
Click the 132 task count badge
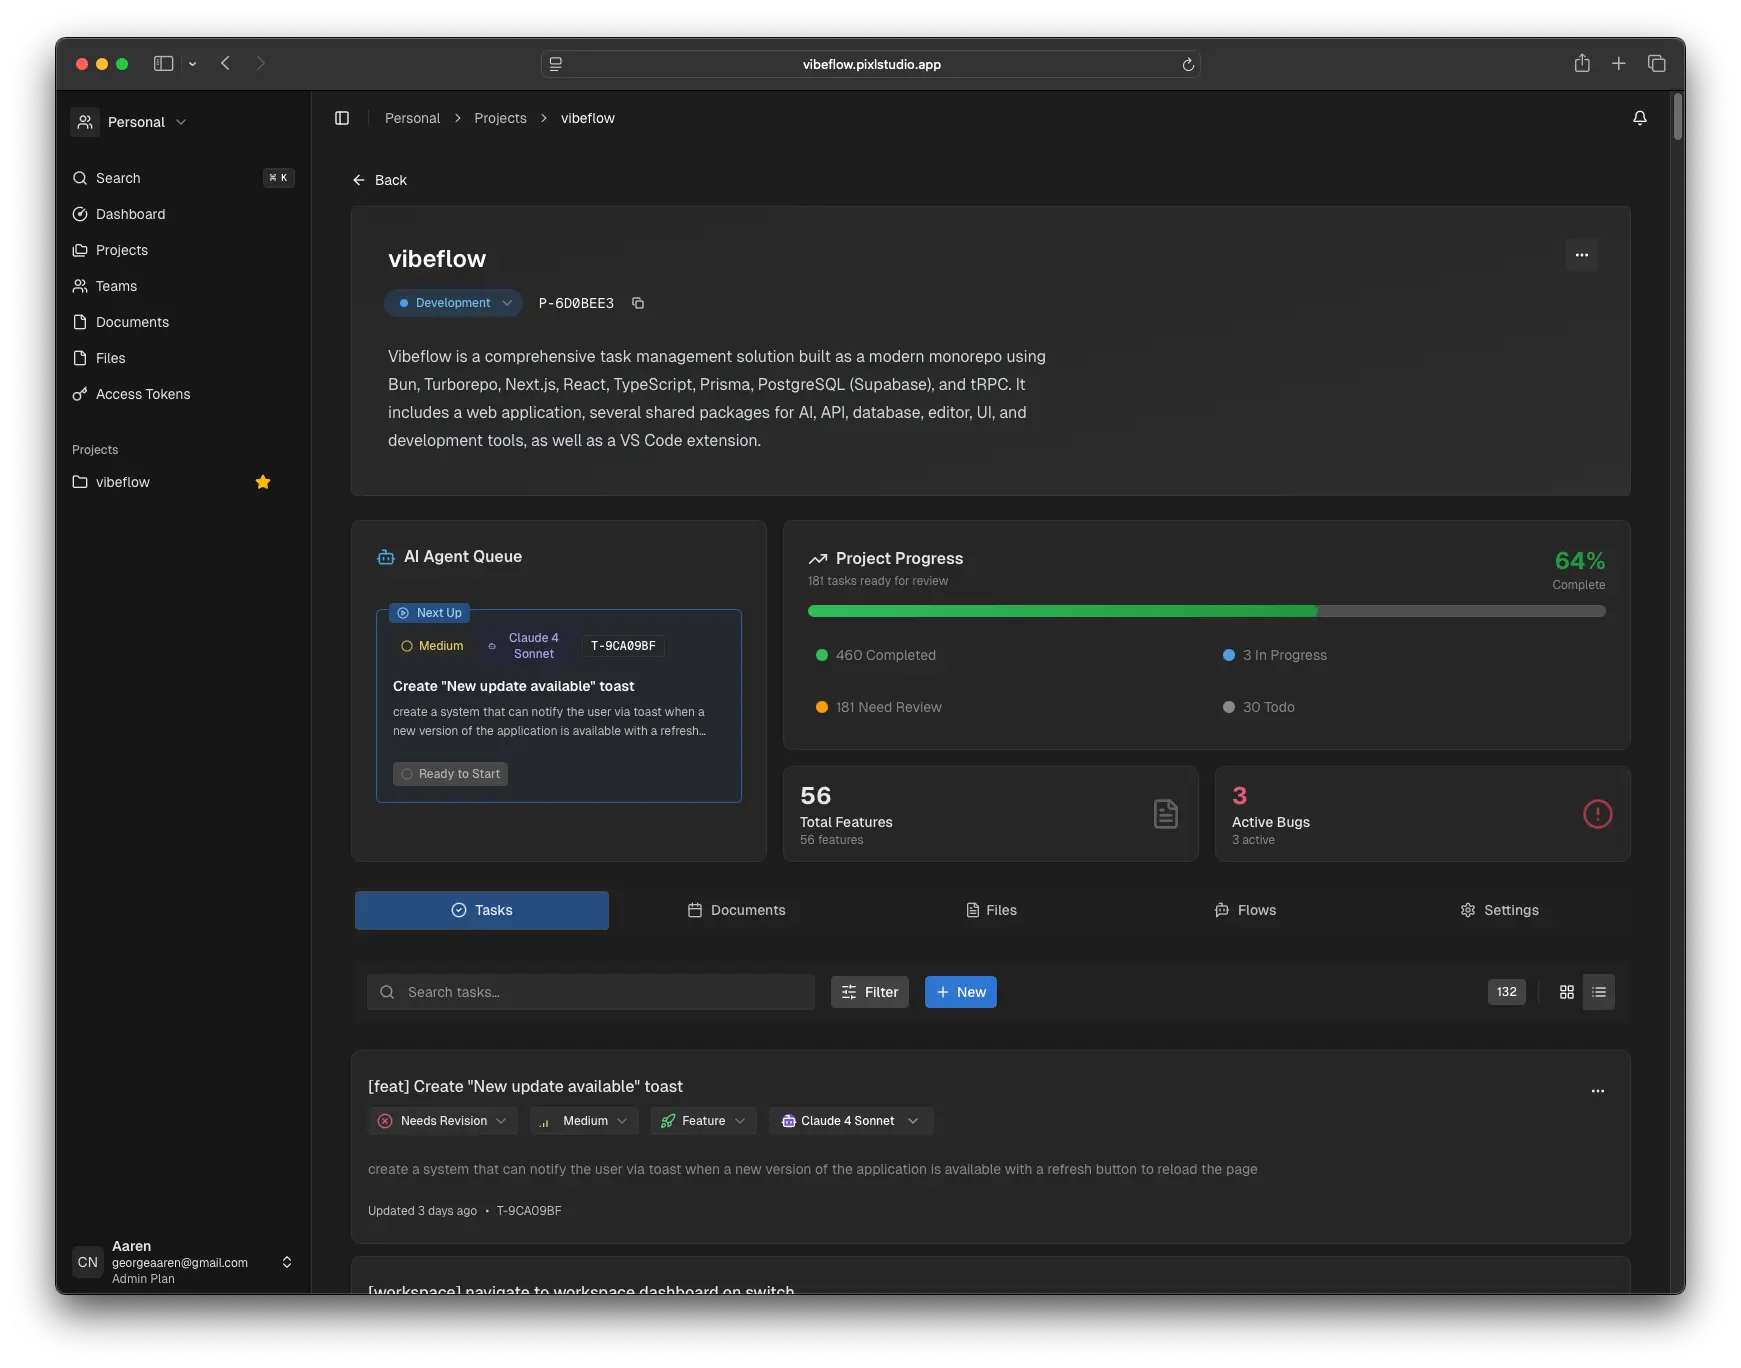1507,992
